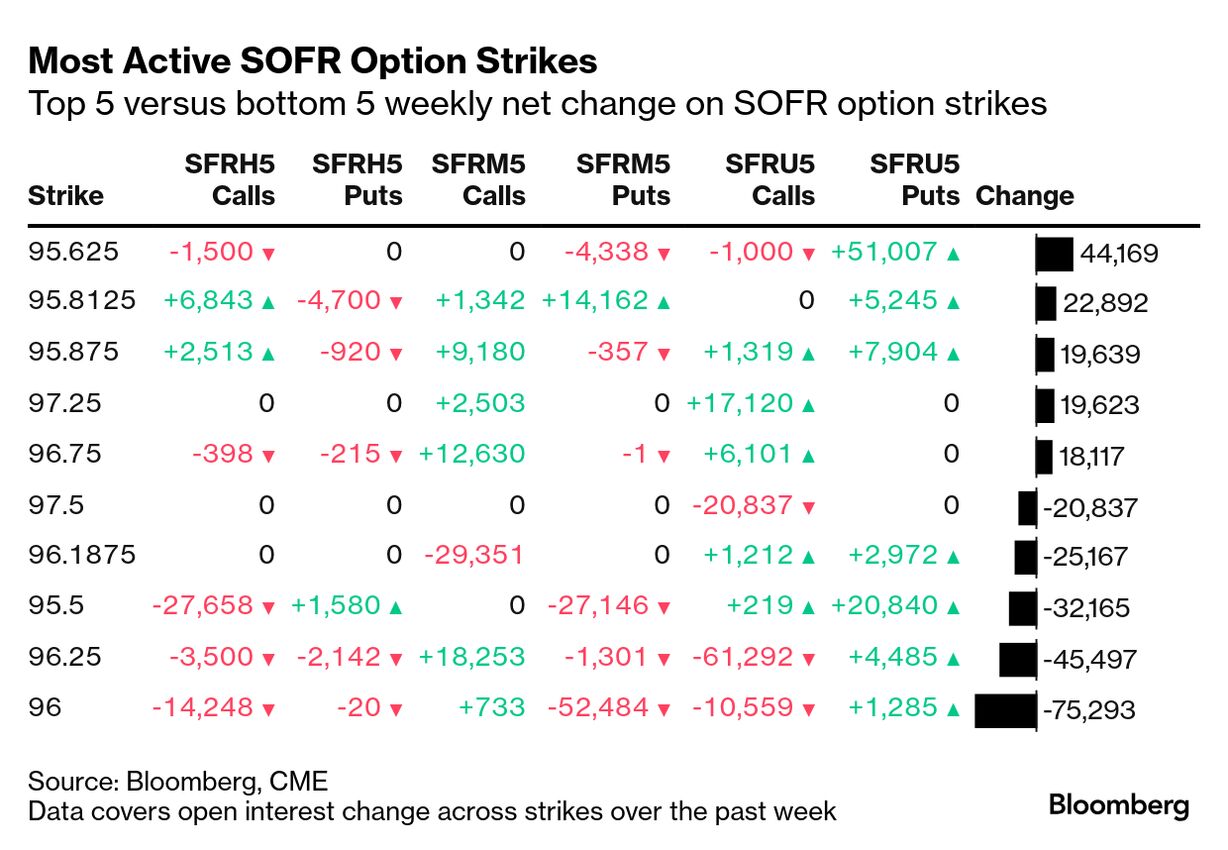This screenshot has height=850, width=1228.
Task: Click the bar next to -45,497
Action: click(x=1018, y=659)
